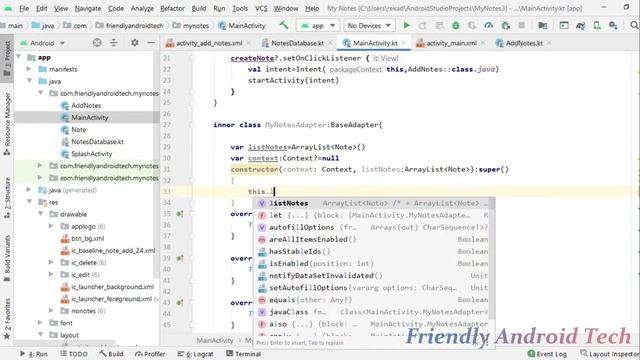Start debugging with the bug icon
640x360 pixels.
[456, 25]
